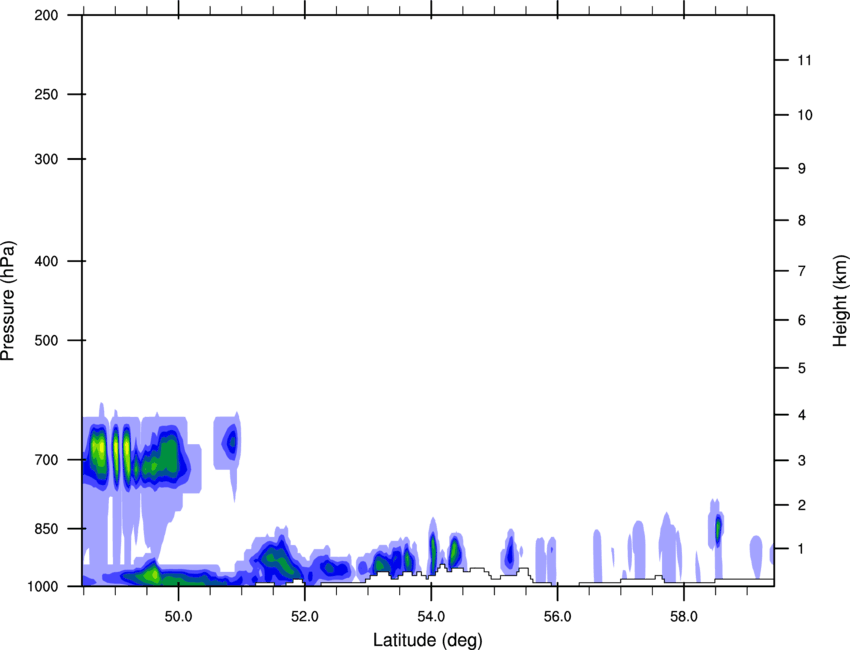Click the 8 km height label
This screenshot has width=850, height=650.
pyautogui.click(x=802, y=220)
